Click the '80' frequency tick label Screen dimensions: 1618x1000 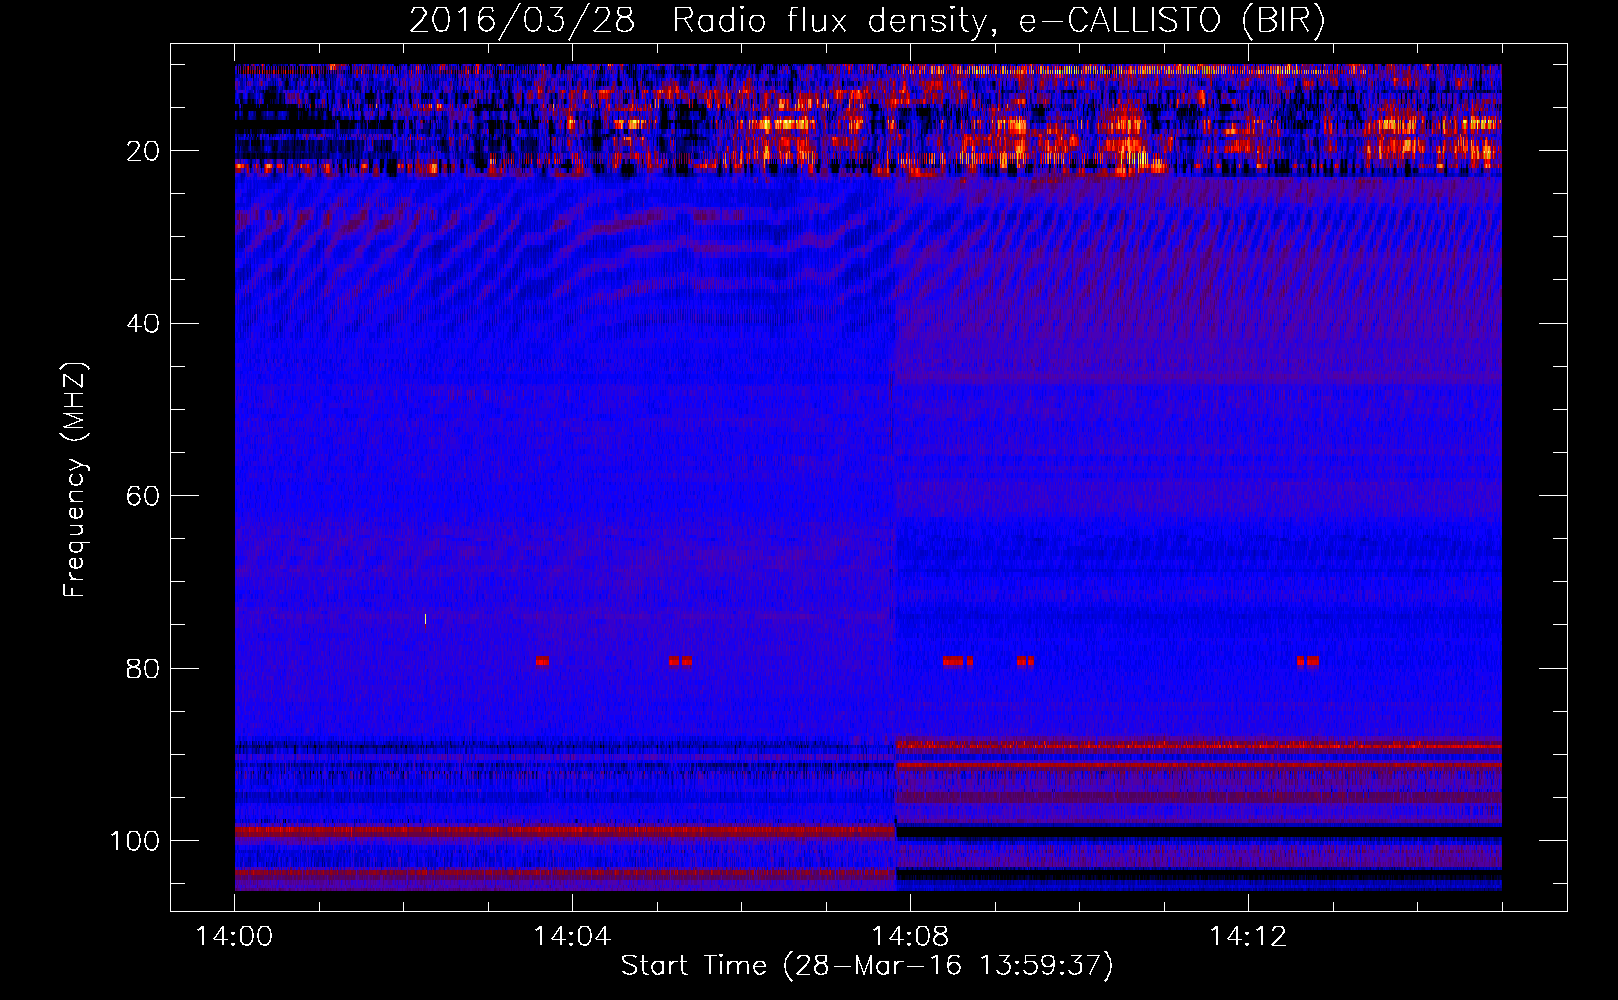coord(143,669)
